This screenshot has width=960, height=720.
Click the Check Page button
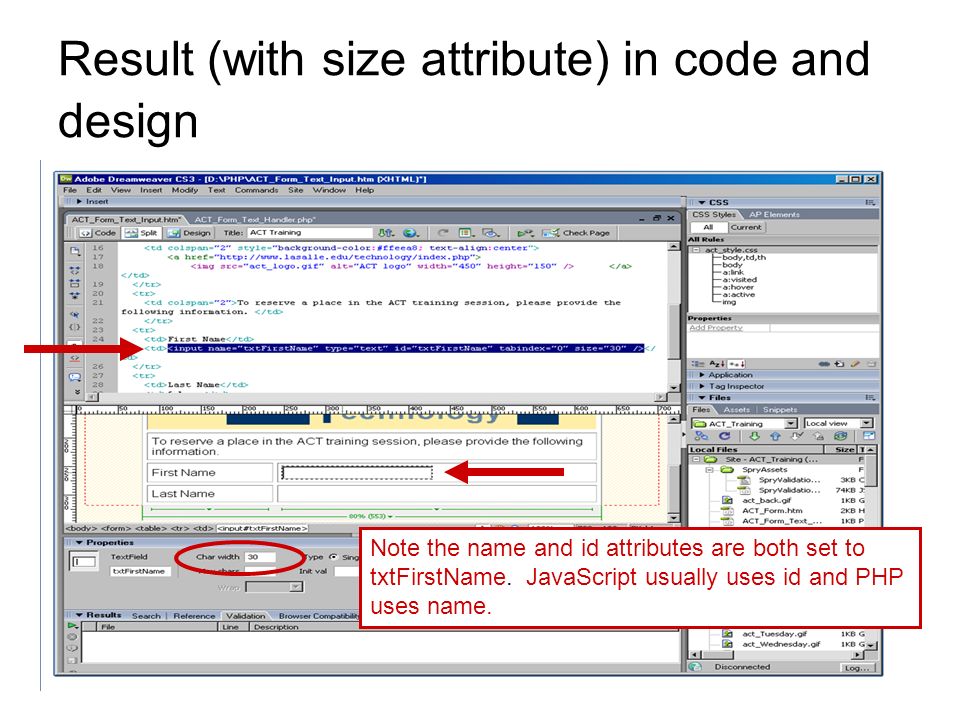click(576, 233)
